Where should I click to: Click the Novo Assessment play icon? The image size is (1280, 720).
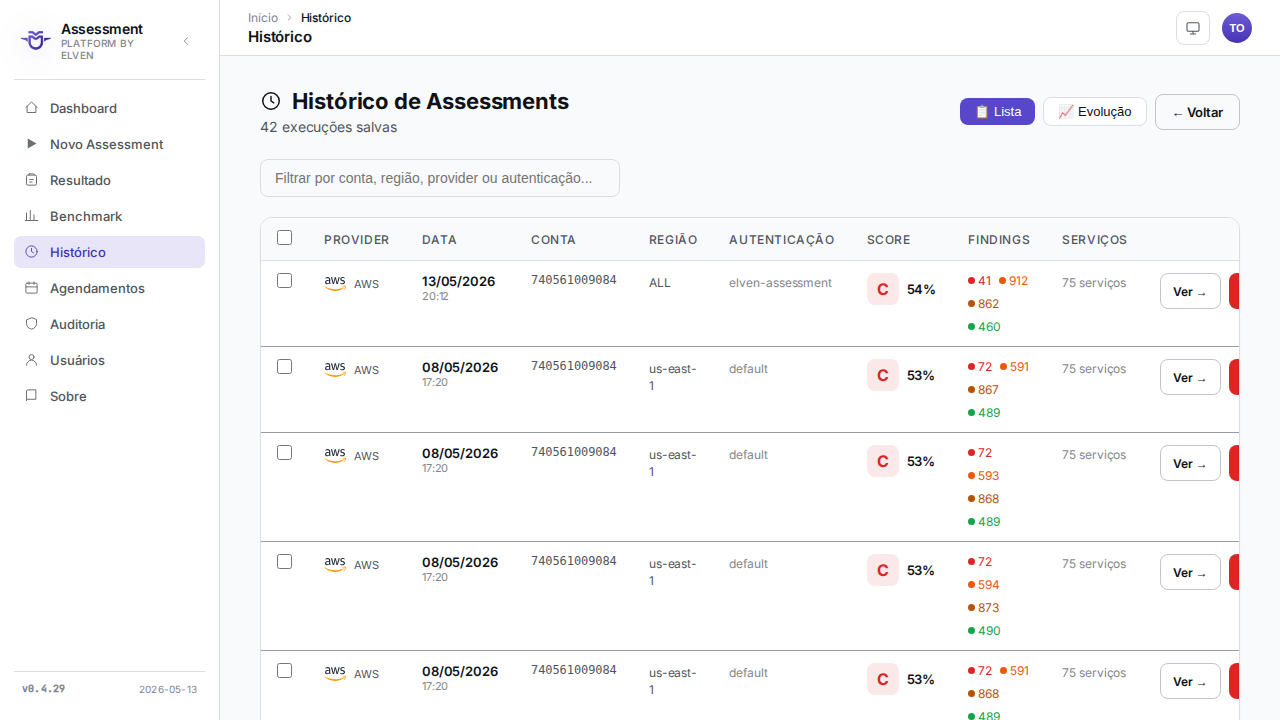(x=31, y=144)
